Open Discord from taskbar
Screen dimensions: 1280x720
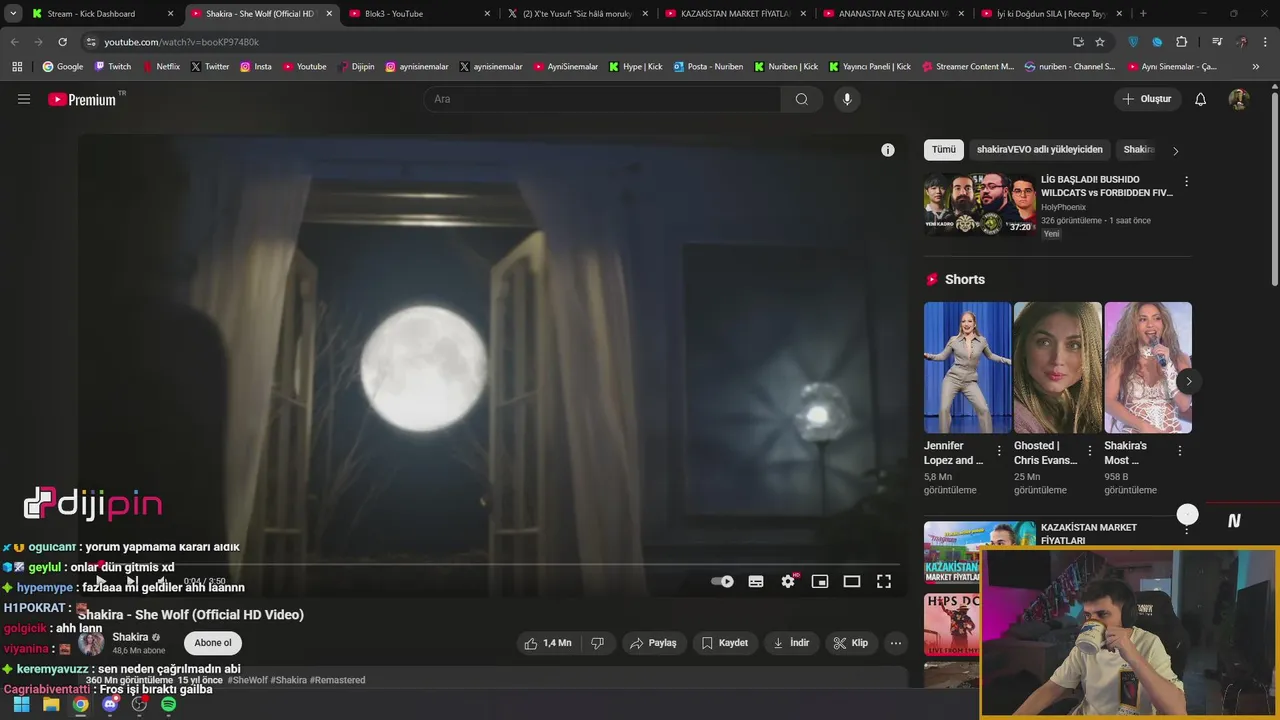click(110, 704)
